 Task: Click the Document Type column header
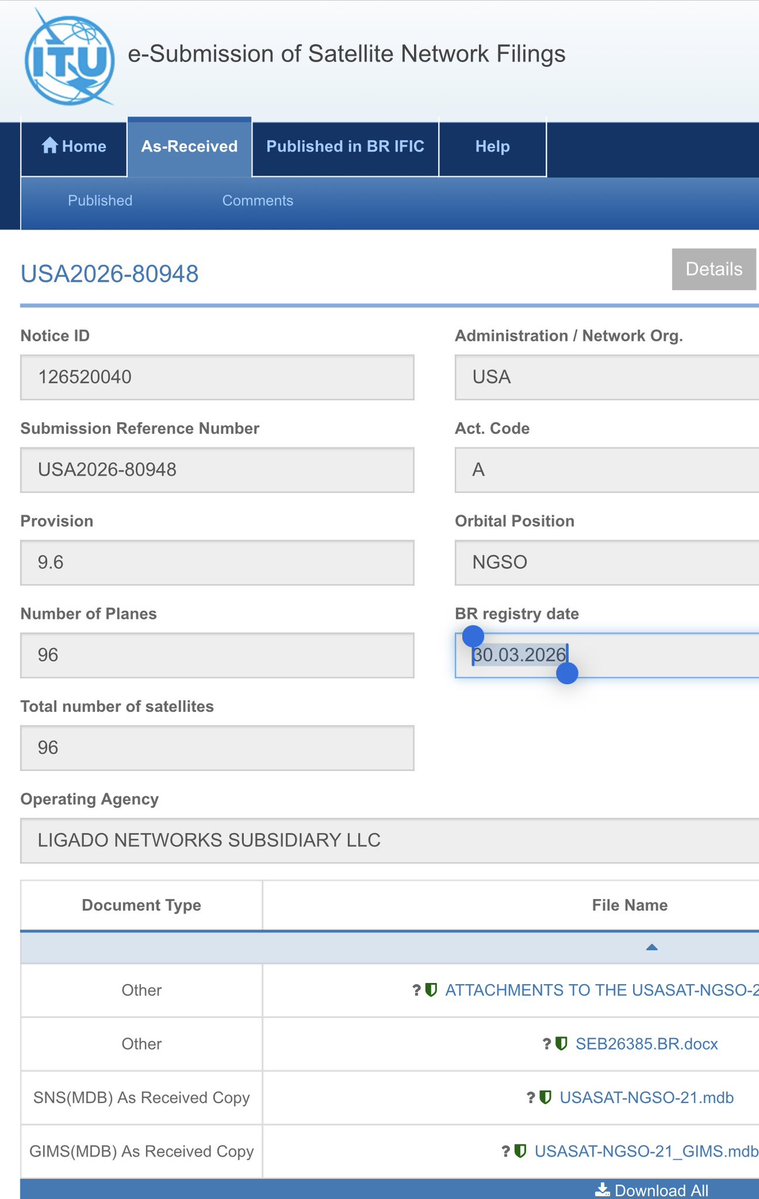tap(141, 905)
